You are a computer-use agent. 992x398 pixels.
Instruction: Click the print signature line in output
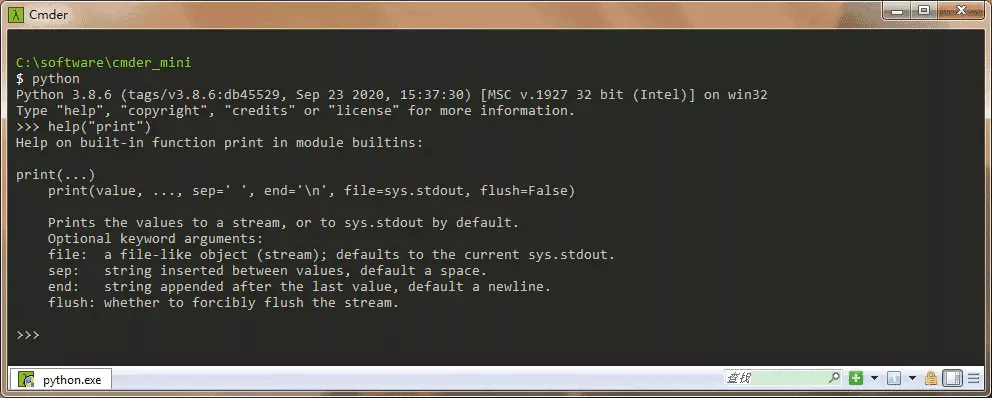click(x=311, y=190)
